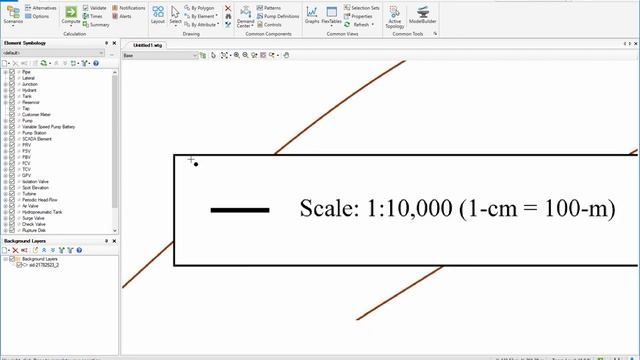Open Selection Sets manager
This screenshot has height=360, width=640.
pos(362,8)
